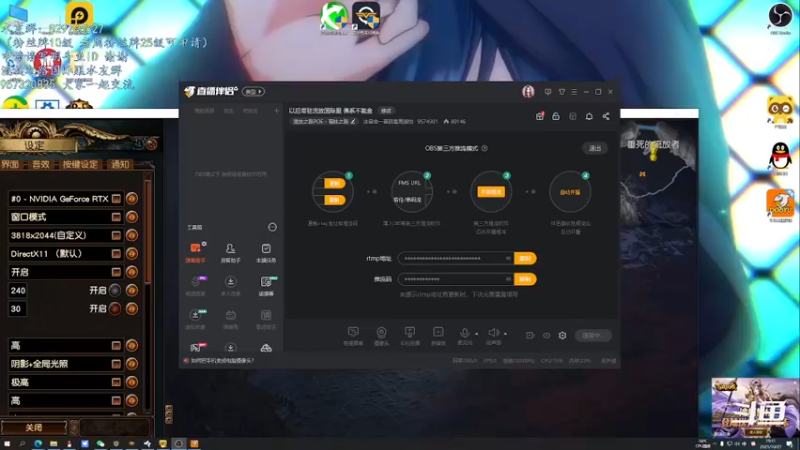Image resolution: width=800 pixels, height=450 pixels.
Task: Click the 退出 button for OBS mode
Action: tap(595, 148)
